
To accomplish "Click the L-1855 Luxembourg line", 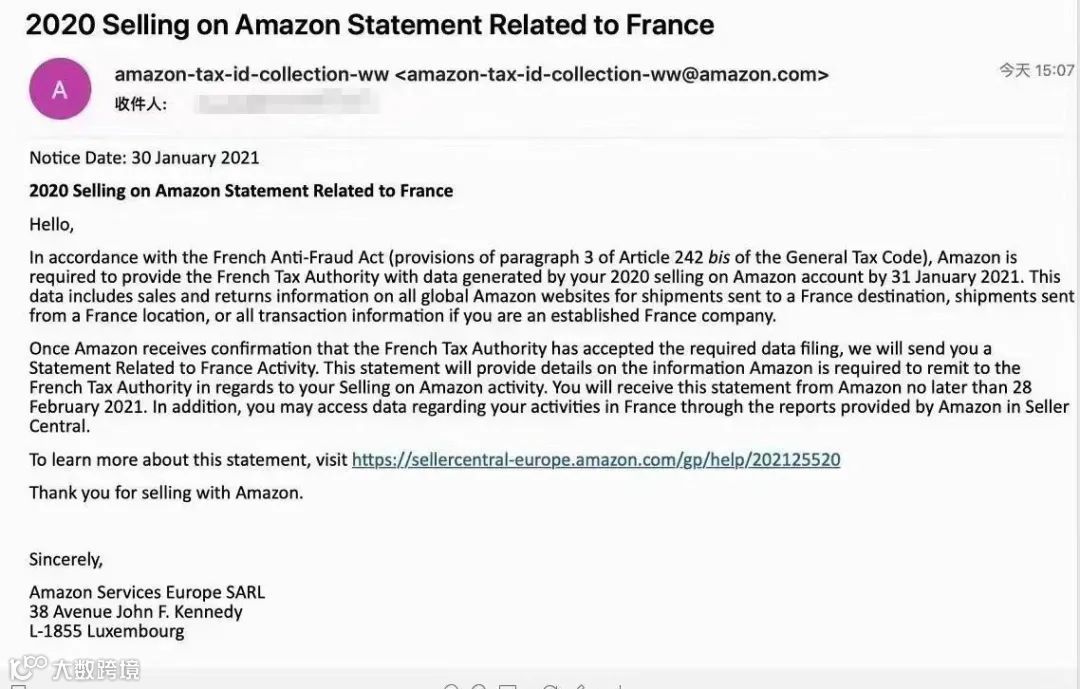I will (107, 631).
